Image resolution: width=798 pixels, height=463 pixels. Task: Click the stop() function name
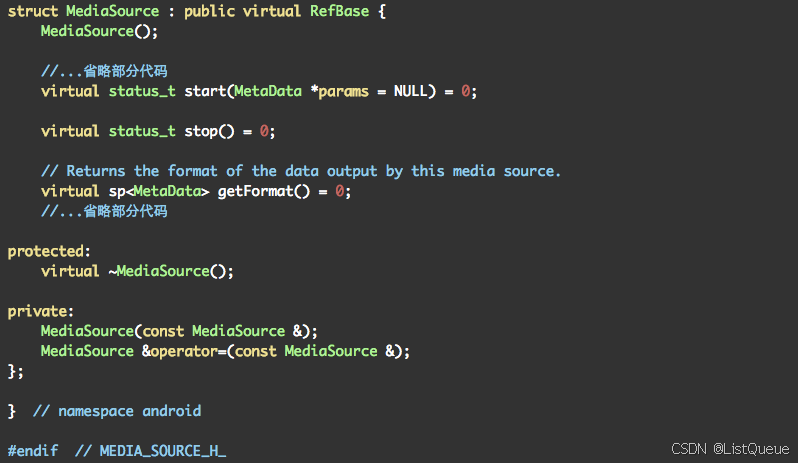pyautogui.click(x=209, y=131)
